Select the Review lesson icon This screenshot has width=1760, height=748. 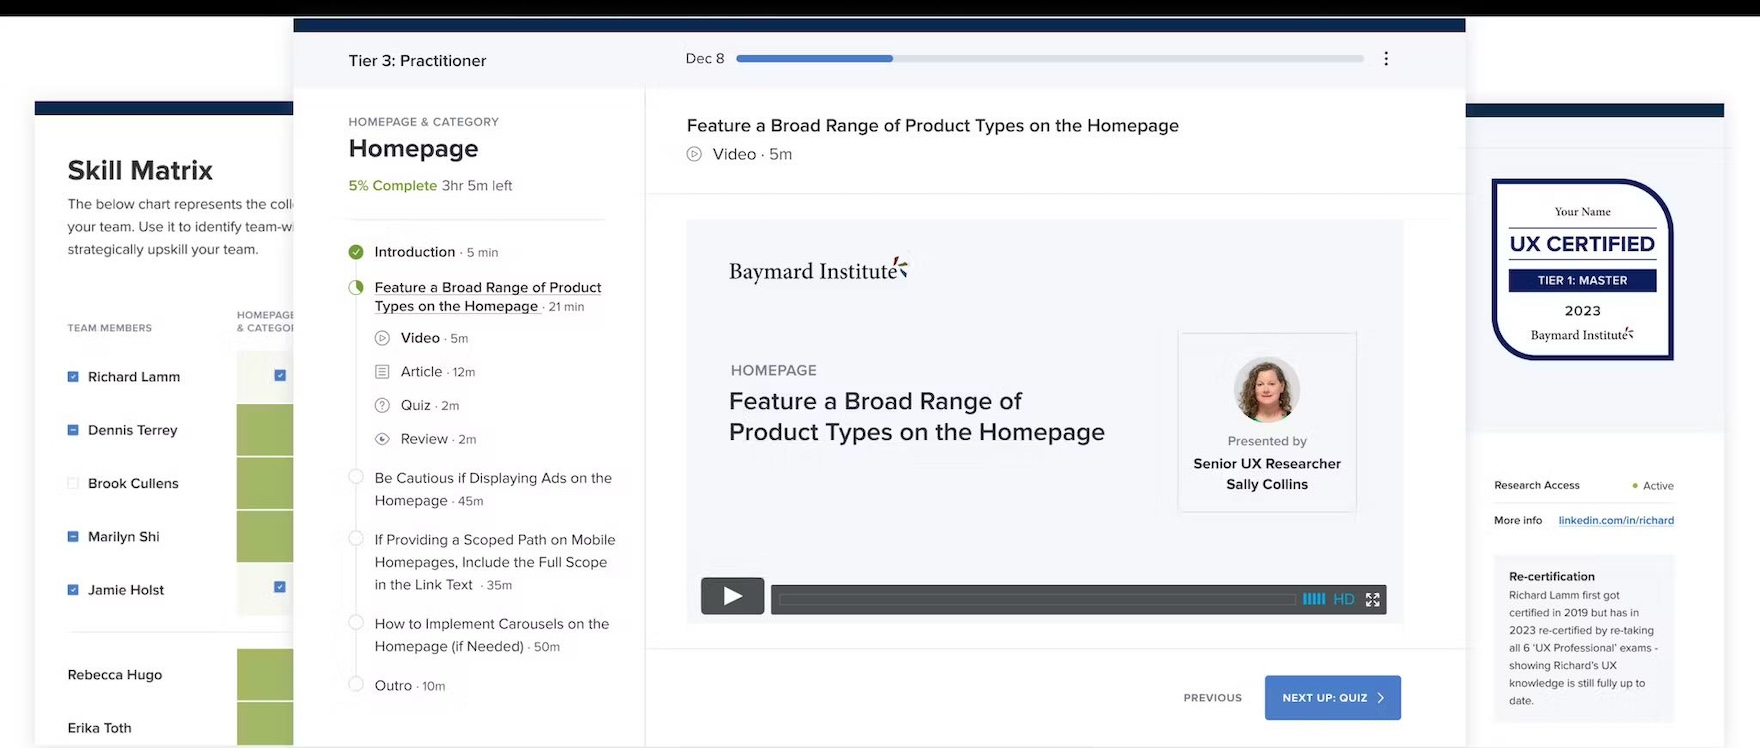pos(382,439)
